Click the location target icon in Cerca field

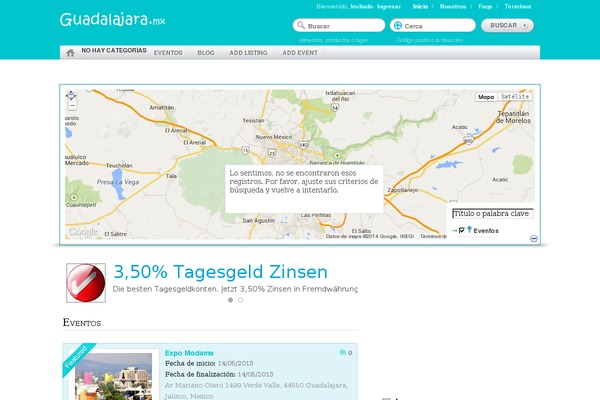(398, 25)
